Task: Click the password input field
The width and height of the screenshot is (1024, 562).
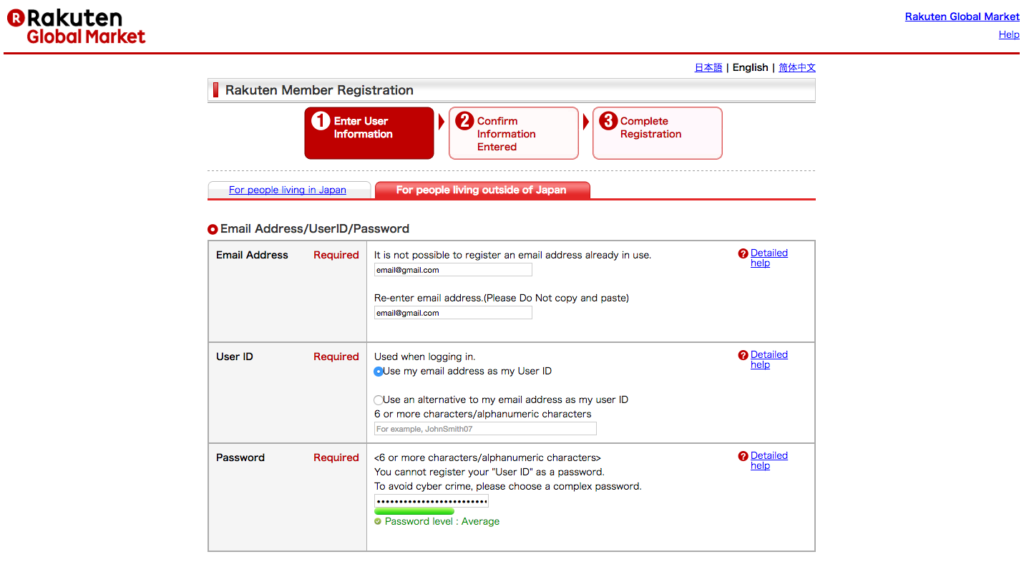Action: [x=431, y=501]
